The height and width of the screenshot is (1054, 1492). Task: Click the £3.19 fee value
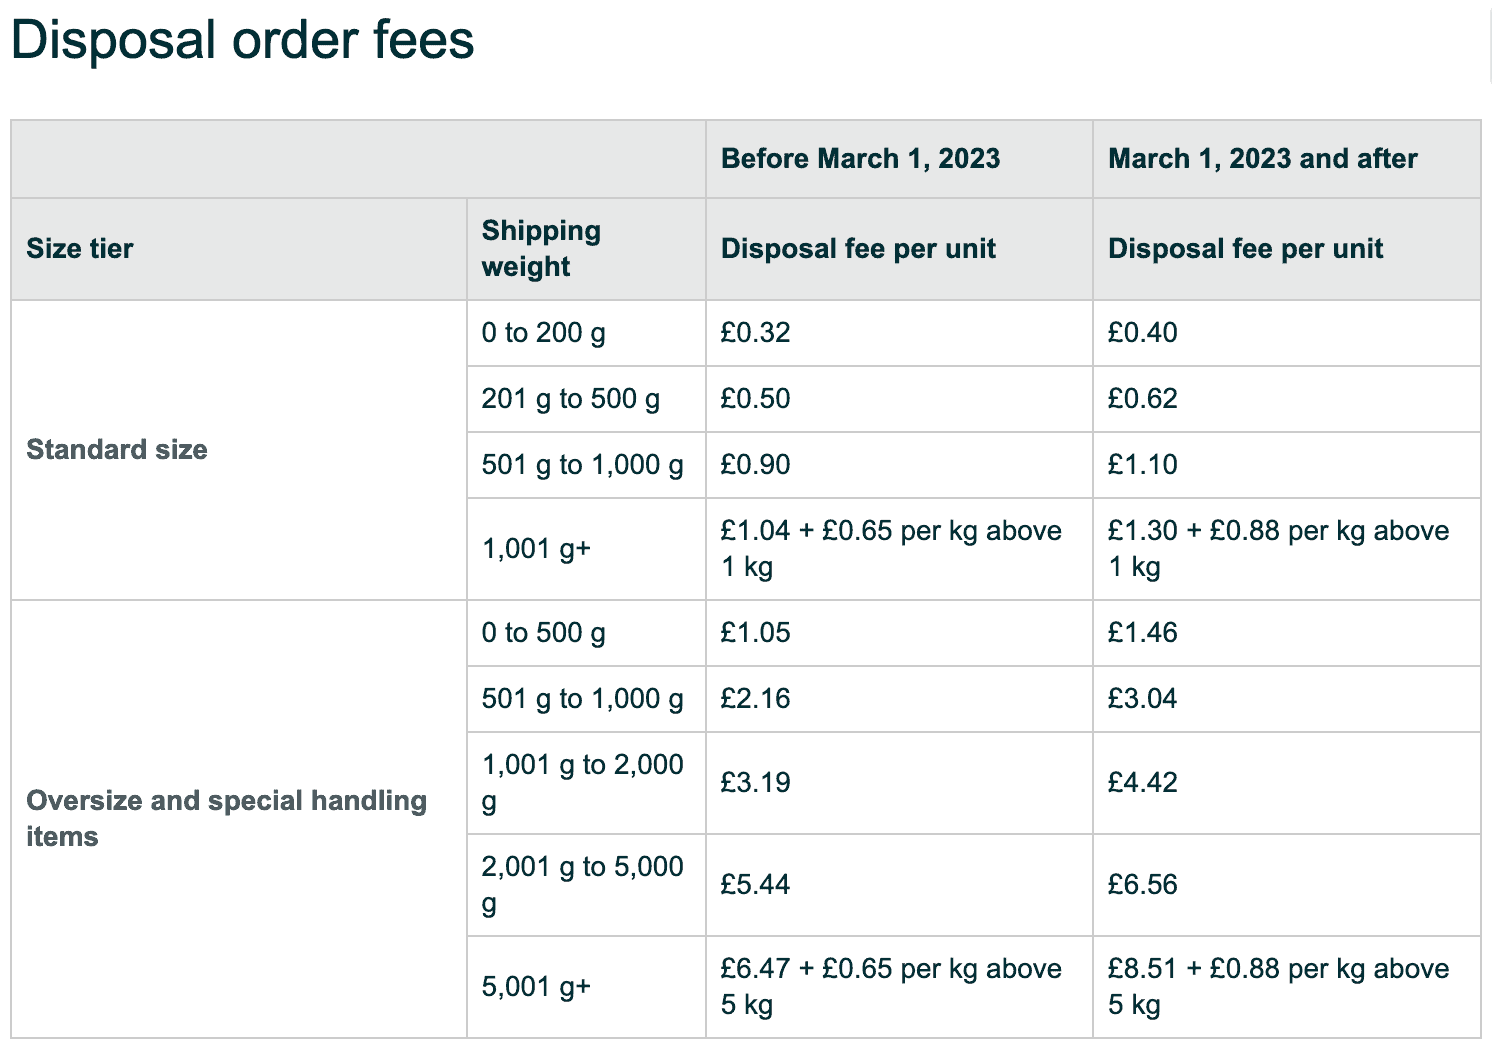point(755,782)
